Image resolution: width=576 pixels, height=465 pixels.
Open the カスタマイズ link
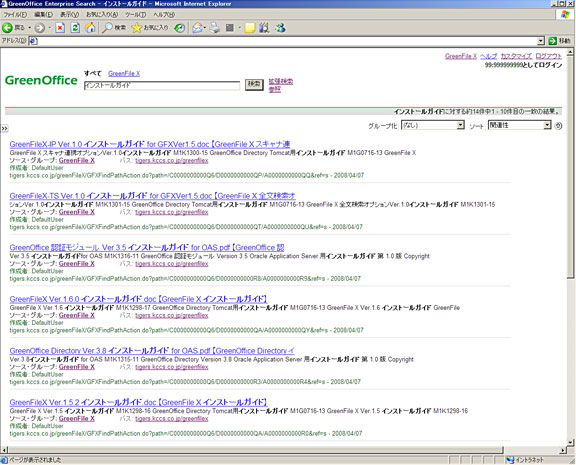(x=516, y=56)
